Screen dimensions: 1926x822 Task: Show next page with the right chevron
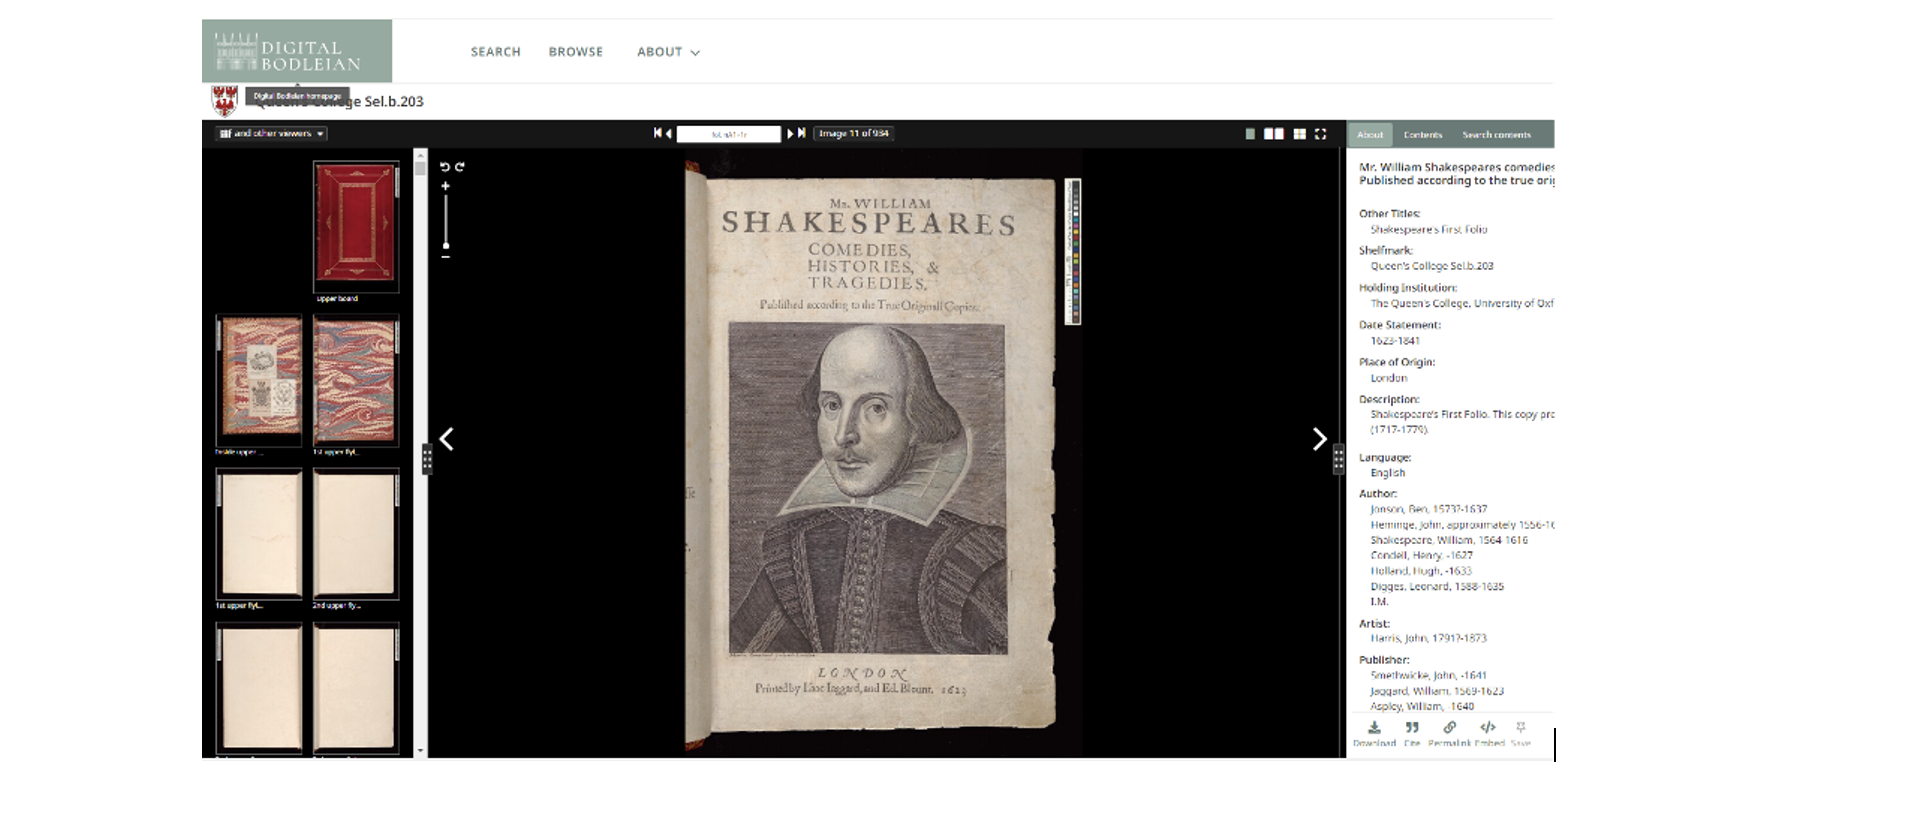(x=1319, y=439)
